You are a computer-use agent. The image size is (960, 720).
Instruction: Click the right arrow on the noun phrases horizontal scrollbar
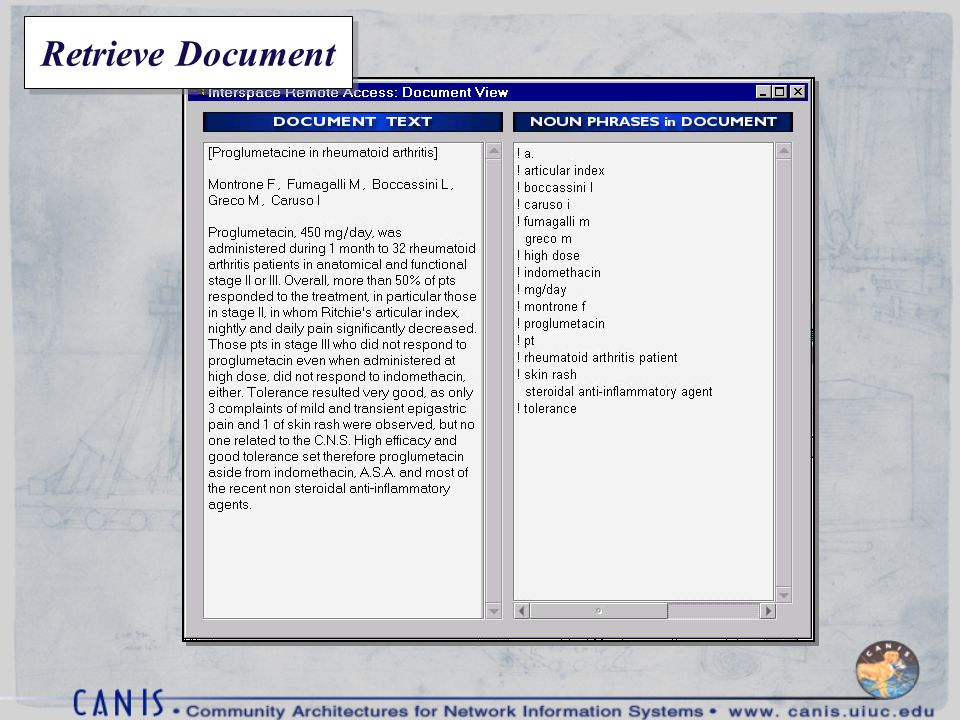[x=768, y=610]
